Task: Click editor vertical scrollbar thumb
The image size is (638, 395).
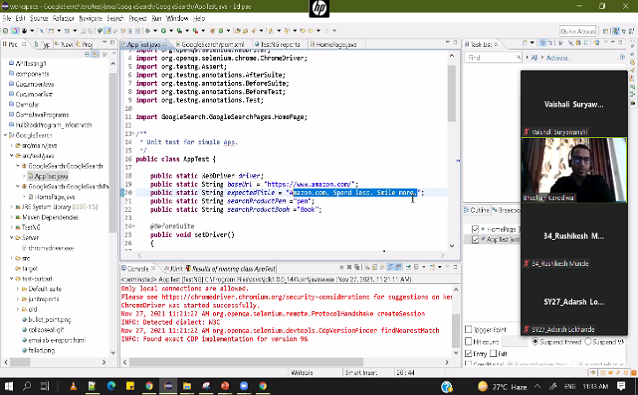Action: click(452, 94)
